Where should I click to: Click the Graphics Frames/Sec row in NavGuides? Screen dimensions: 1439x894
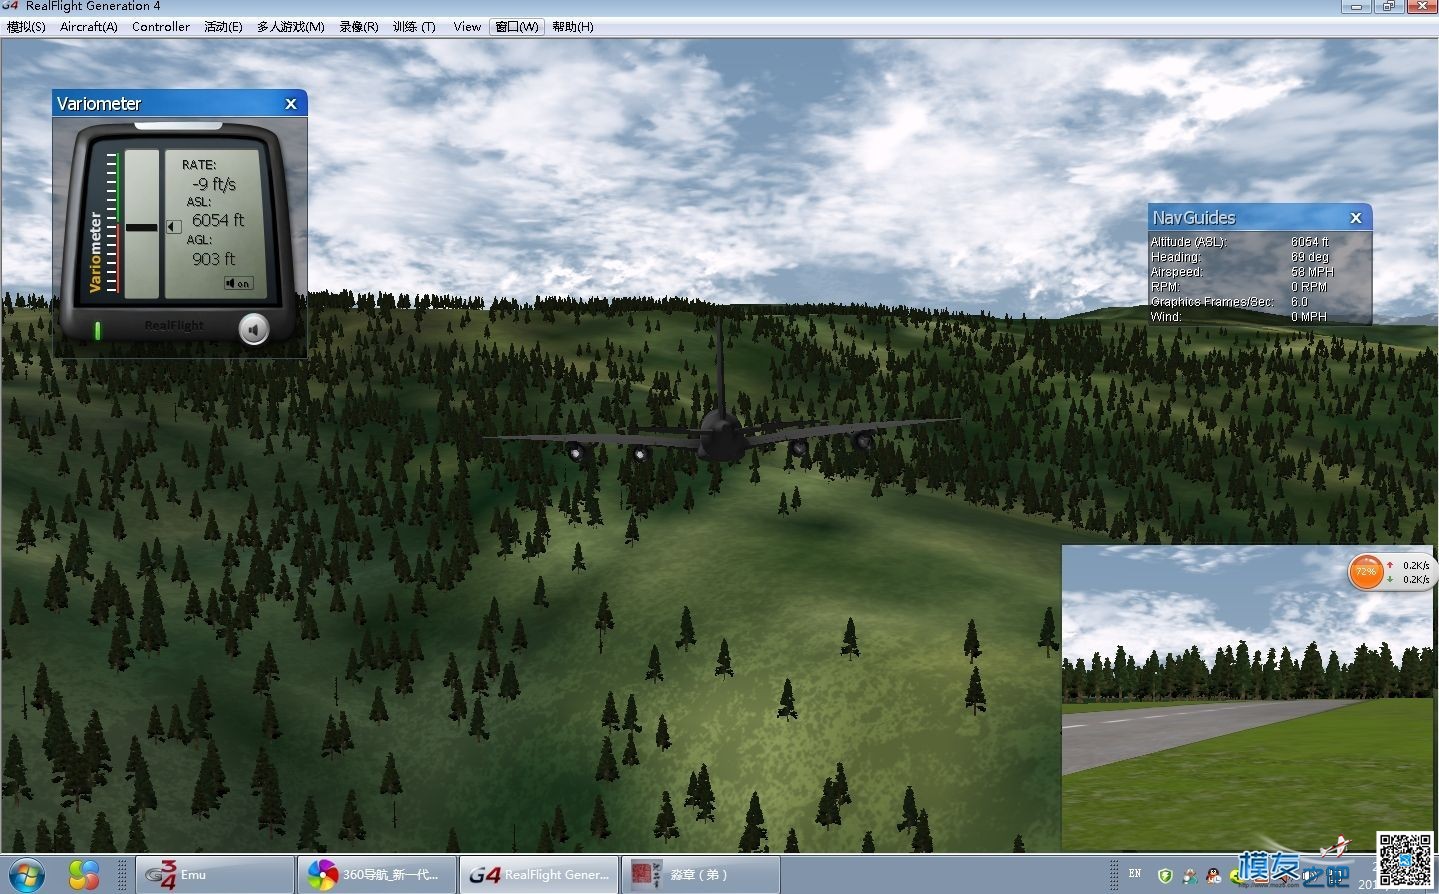pyautogui.click(x=1259, y=302)
